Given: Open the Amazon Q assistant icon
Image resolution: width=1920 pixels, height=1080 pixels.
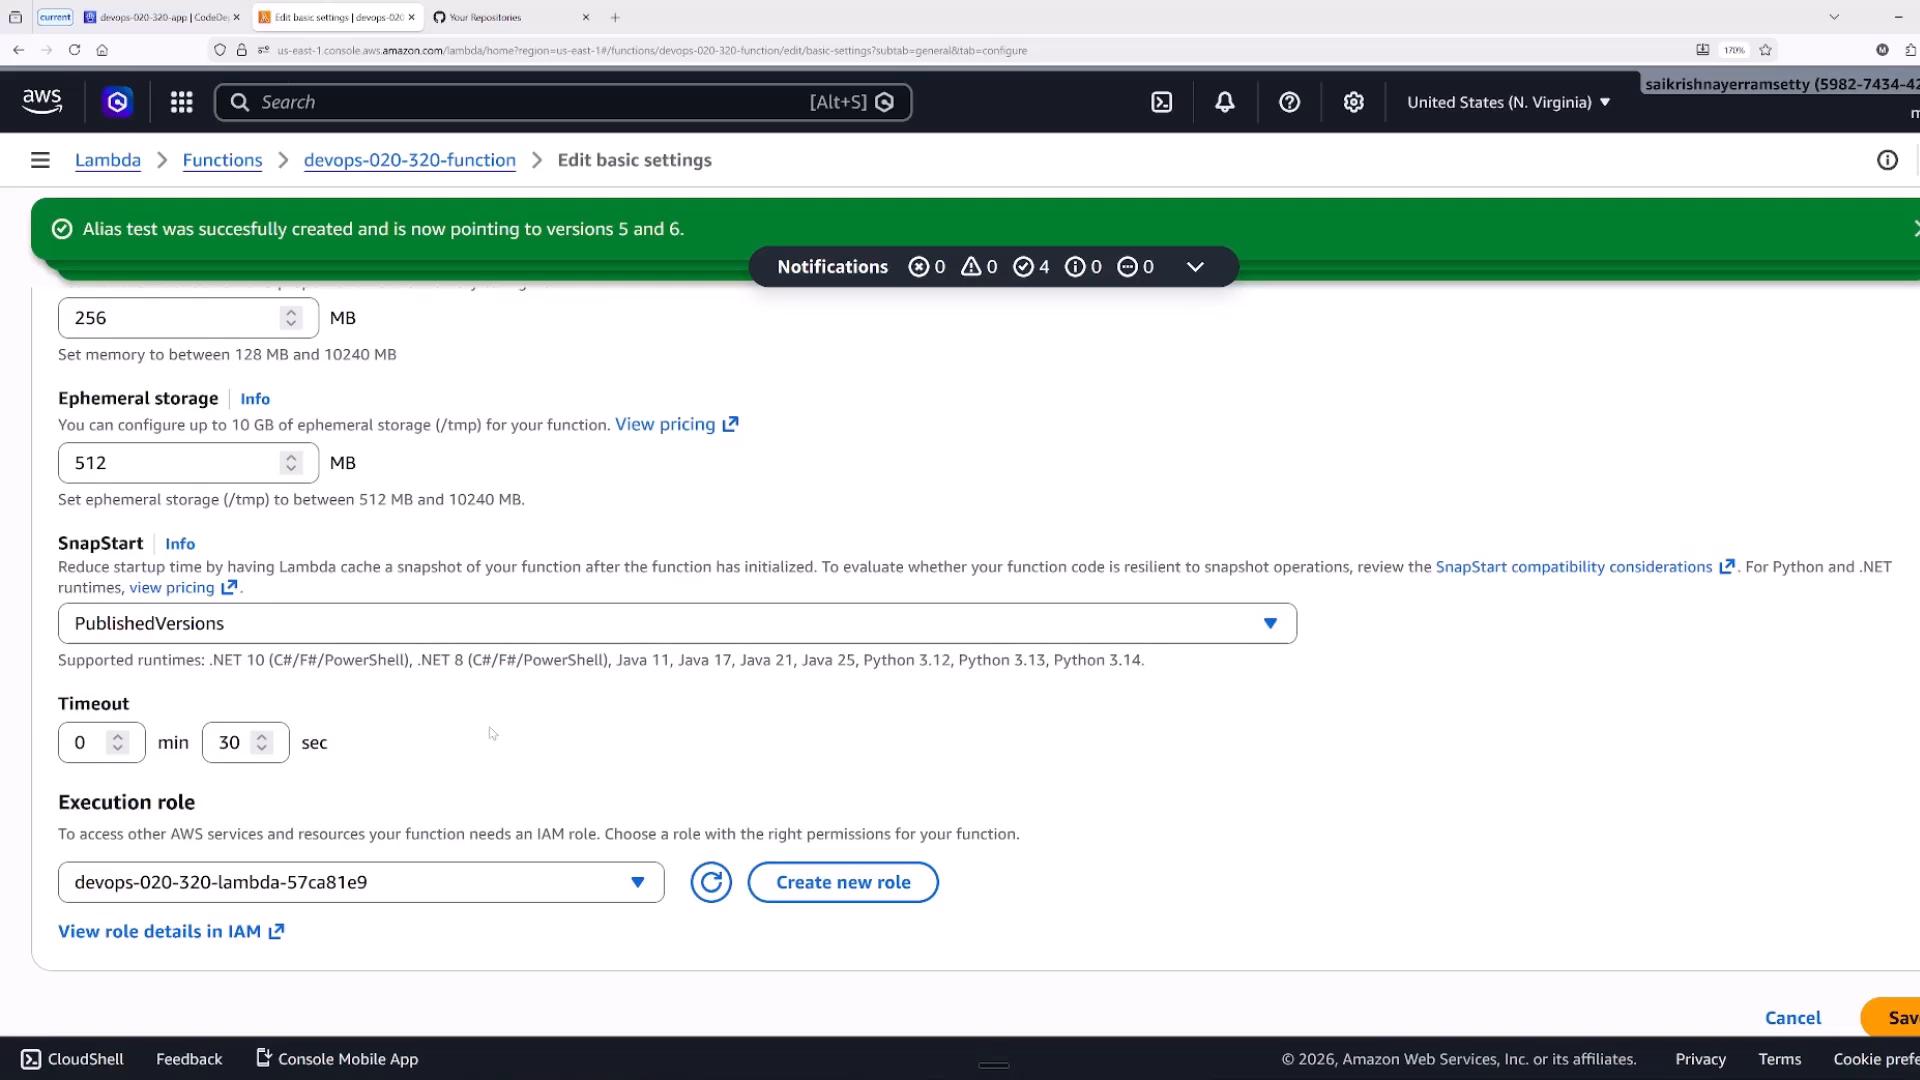Looking at the screenshot, I should point(118,102).
